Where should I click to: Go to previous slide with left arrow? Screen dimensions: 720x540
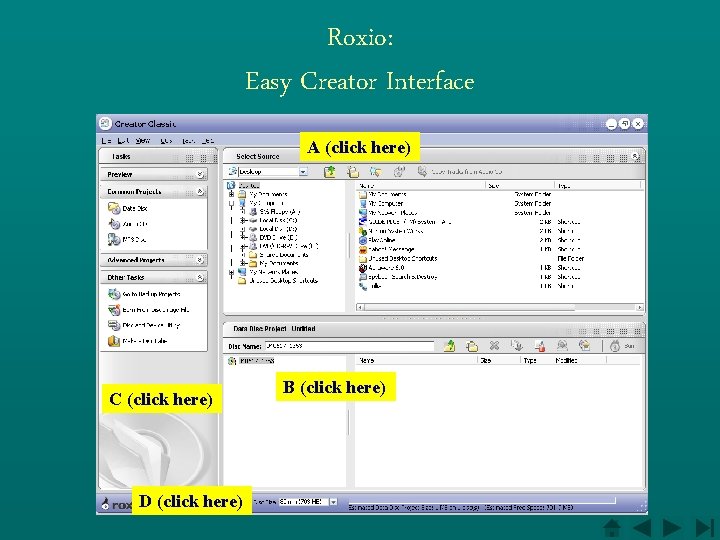(642, 527)
